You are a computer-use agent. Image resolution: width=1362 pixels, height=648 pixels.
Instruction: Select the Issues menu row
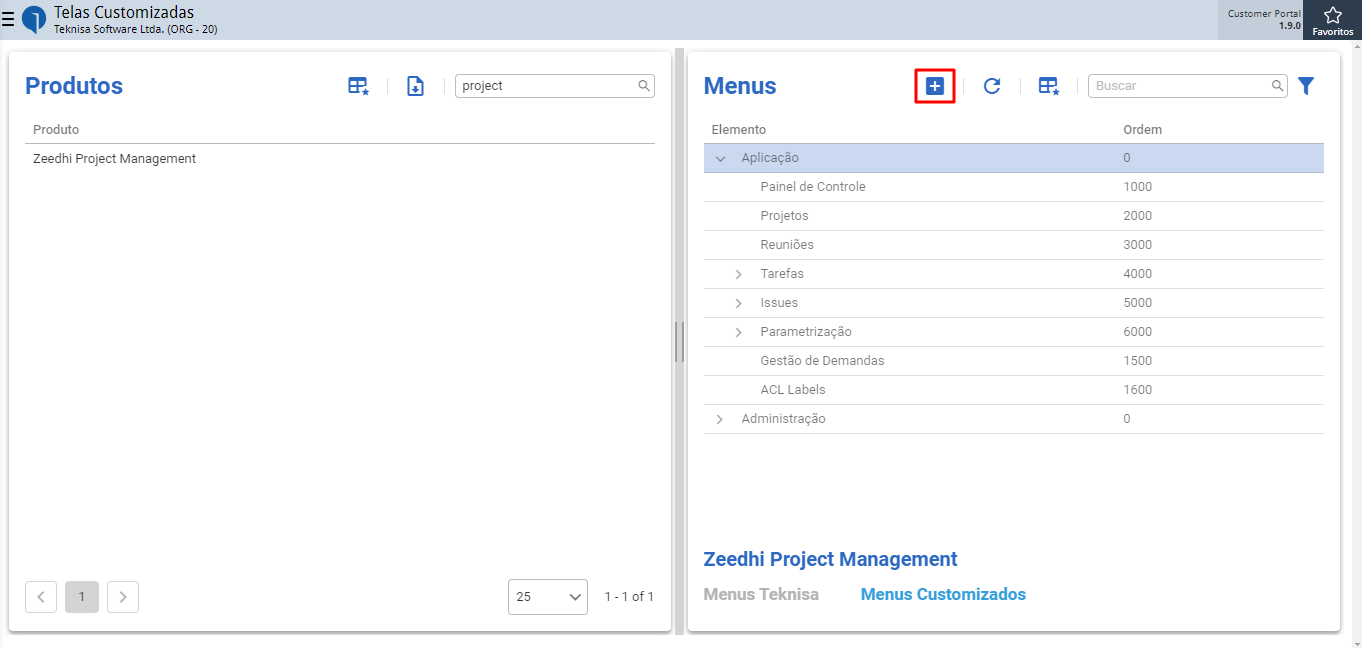(1014, 303)
